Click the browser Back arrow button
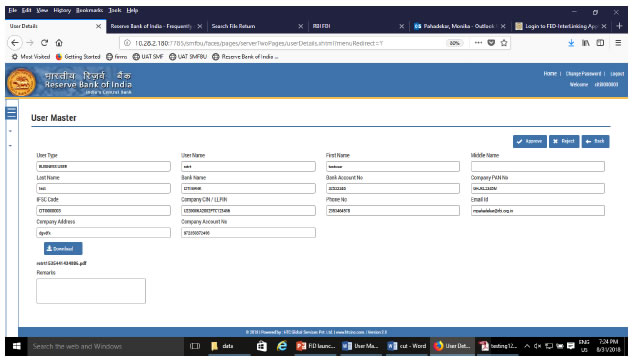This screenshot has width=633, height=361. [x=15, y=43]
